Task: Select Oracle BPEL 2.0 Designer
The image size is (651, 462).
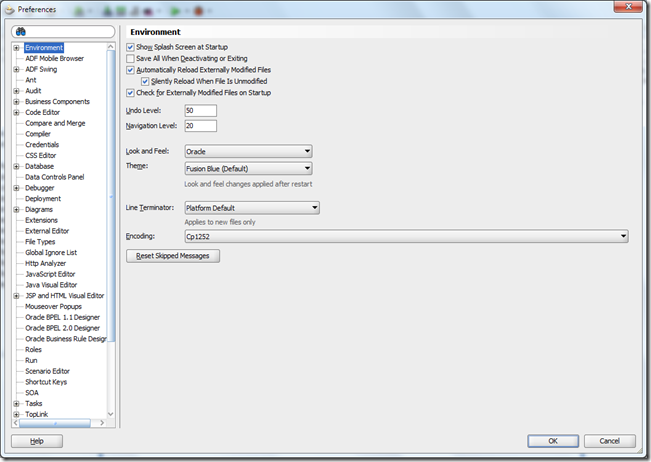Action: click(62, 328)
